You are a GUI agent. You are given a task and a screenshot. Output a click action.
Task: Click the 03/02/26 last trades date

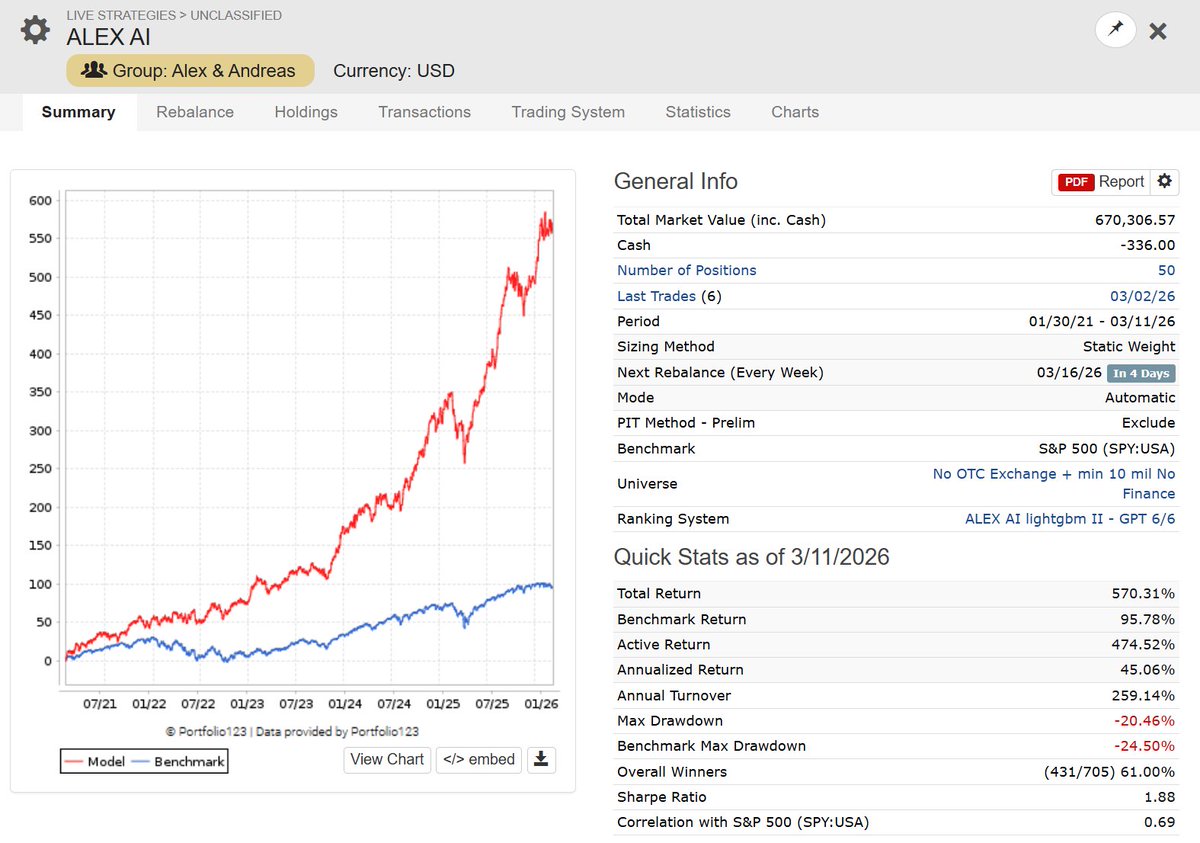pos(1143,296)
